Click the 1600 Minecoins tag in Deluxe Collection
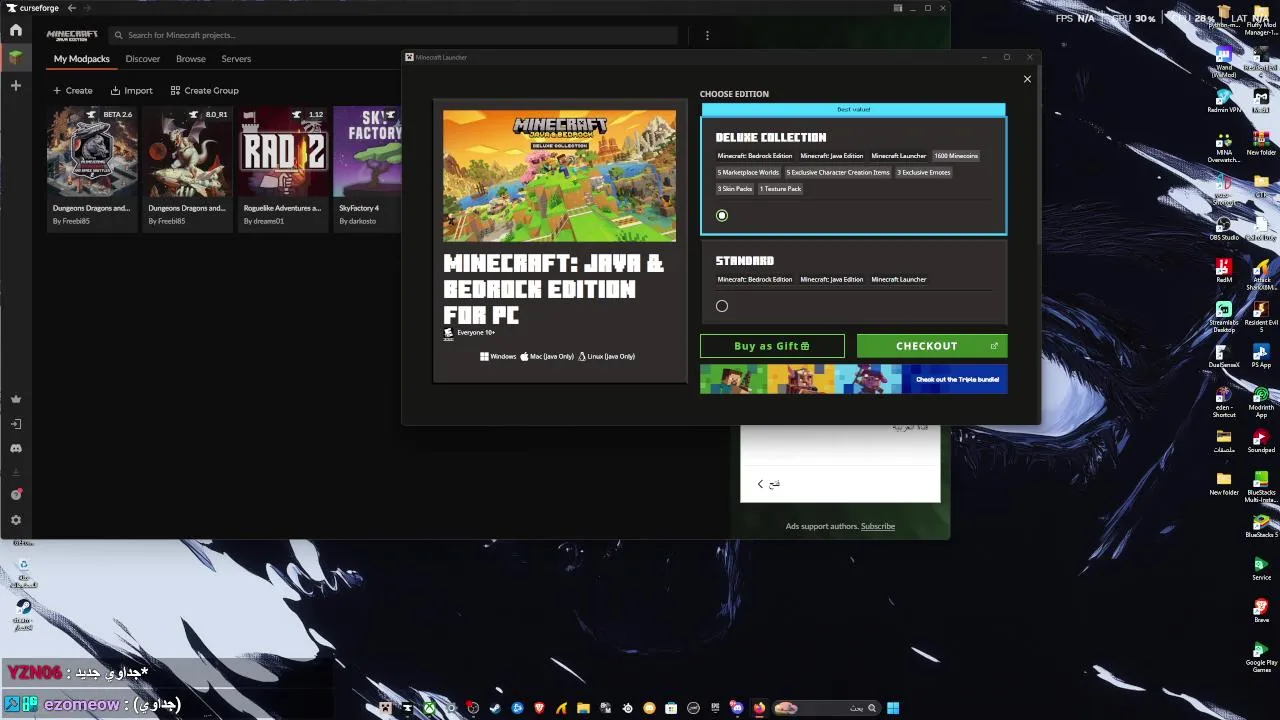The width and height of the screenshot is (1280, 720). (956, 156)
